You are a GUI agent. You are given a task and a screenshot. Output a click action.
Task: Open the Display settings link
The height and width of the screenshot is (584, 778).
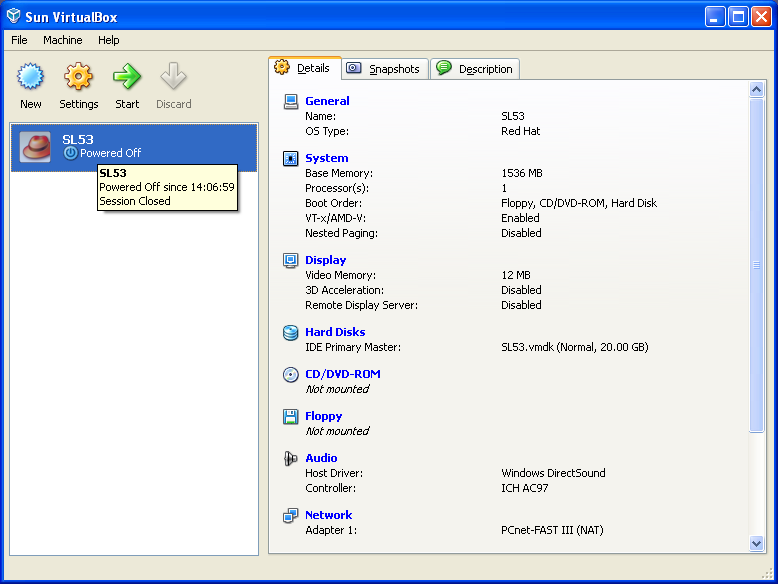coord(325,260)
